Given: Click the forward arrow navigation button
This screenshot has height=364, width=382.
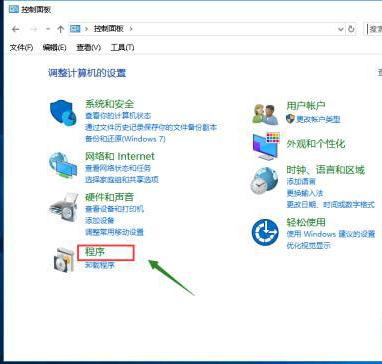Looking at the screenshot, I should pos(33,29).
